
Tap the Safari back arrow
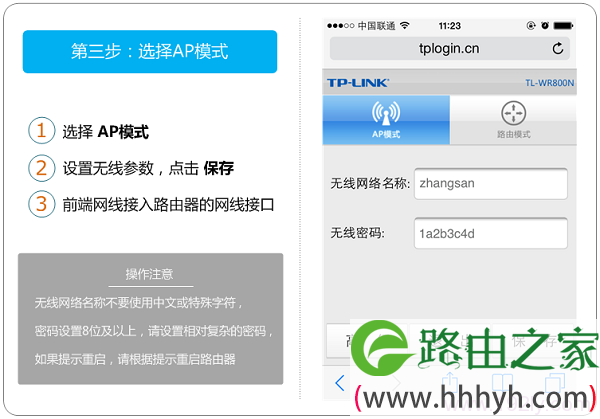[x=340, y=383]
